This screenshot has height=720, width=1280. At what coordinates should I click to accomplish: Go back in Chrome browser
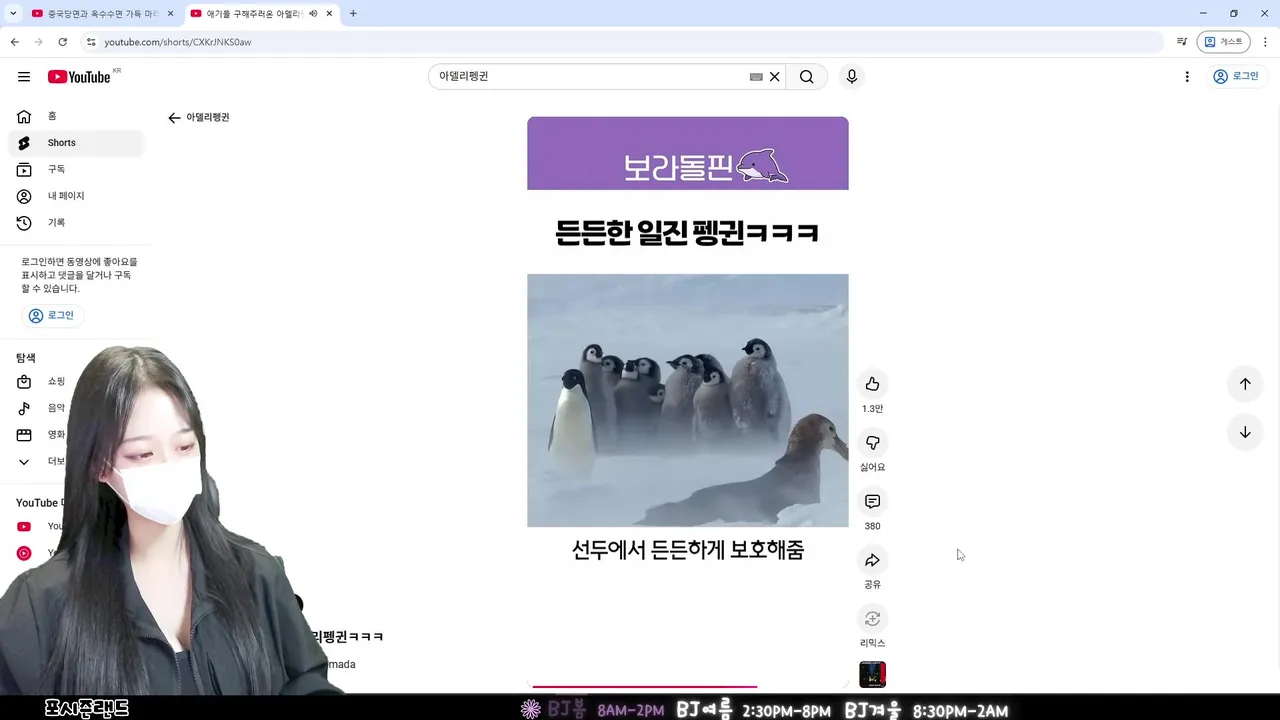pyautogui.click(x=14, y=42)
